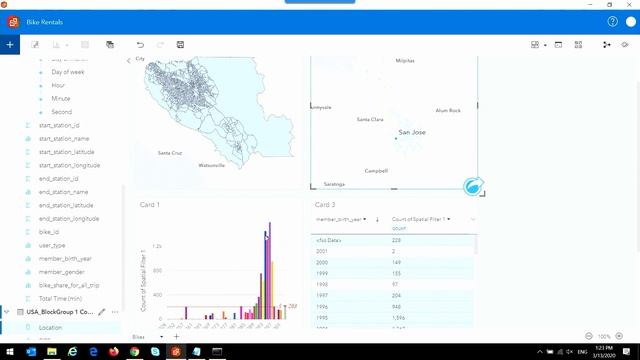Select the member_birth_year field in data pane

65,259
